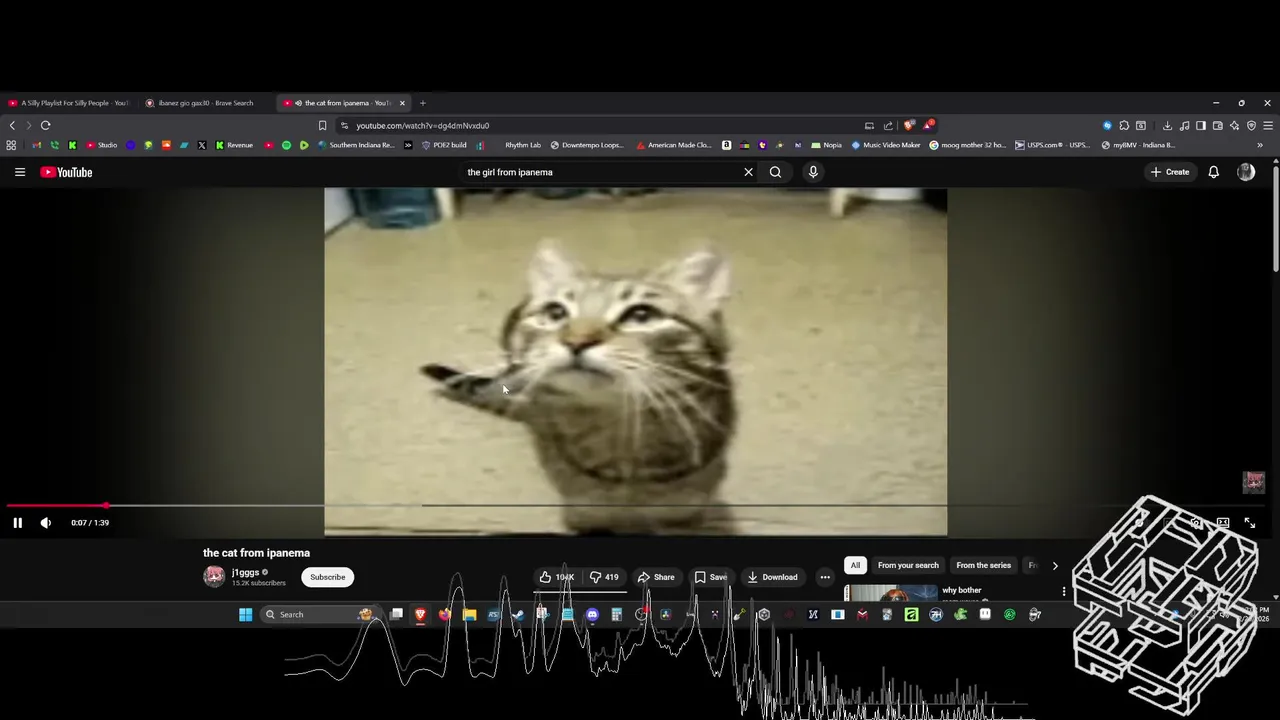The width and height of the screenshot is (1280, 720).
Task: Select the From the series chip
Action: tap(983, 565)
